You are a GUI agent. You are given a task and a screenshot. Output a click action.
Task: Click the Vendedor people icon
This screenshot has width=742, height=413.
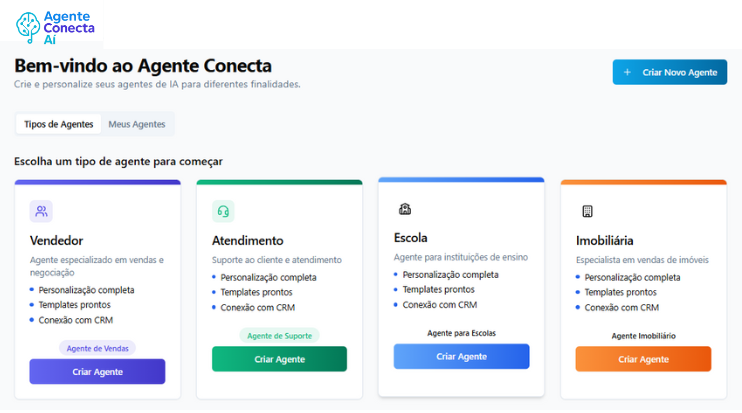(41, 211)
